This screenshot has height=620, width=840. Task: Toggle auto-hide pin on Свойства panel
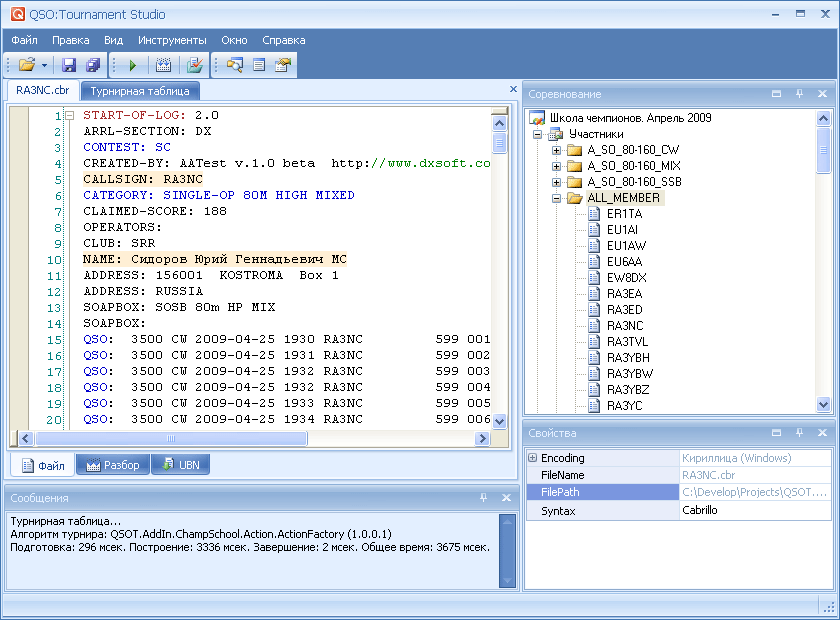799,433
